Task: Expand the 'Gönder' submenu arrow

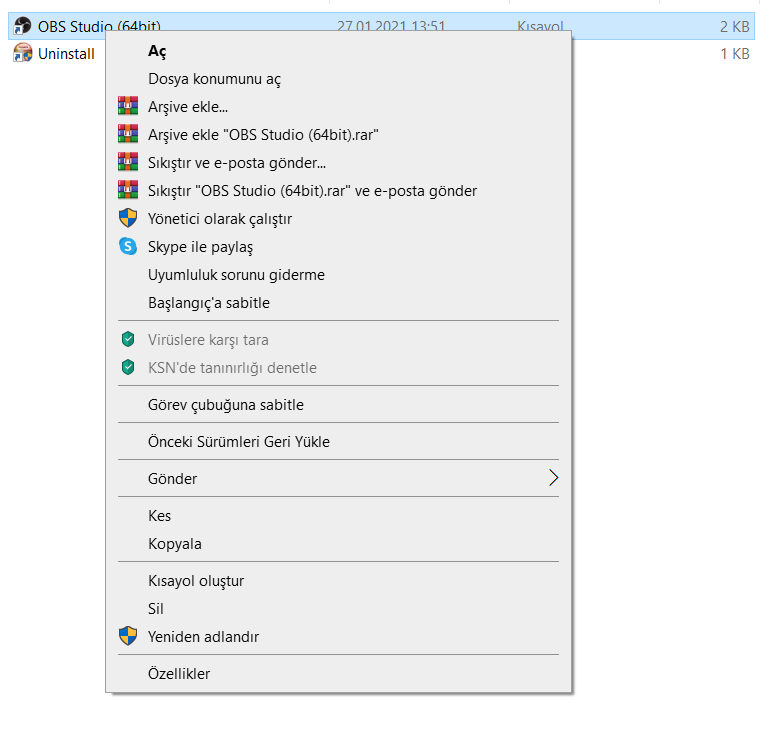Action: (554, 478)
